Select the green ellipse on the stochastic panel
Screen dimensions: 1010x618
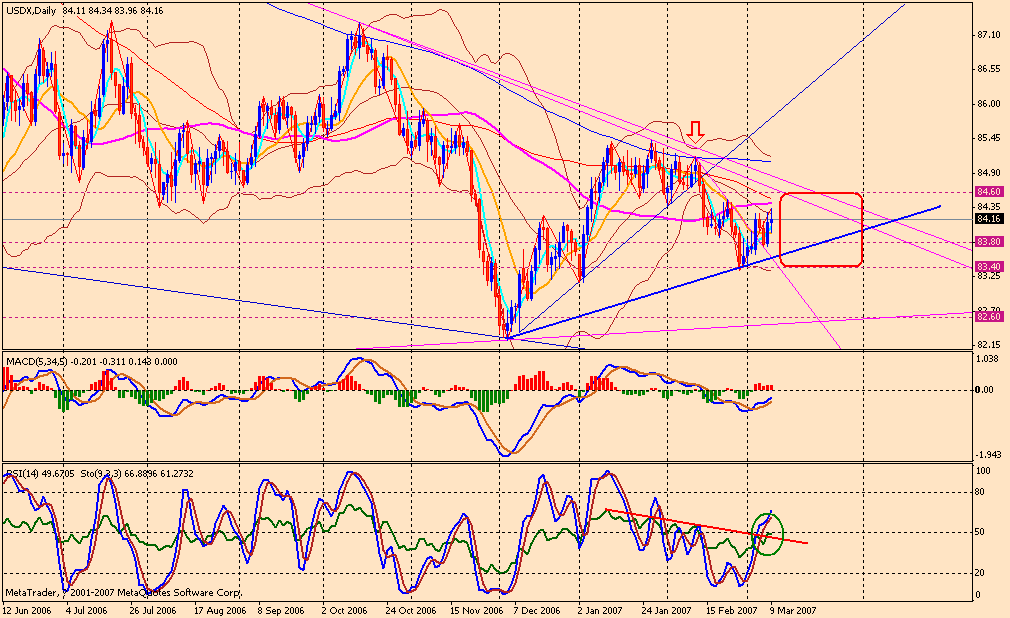coord(767,534)
